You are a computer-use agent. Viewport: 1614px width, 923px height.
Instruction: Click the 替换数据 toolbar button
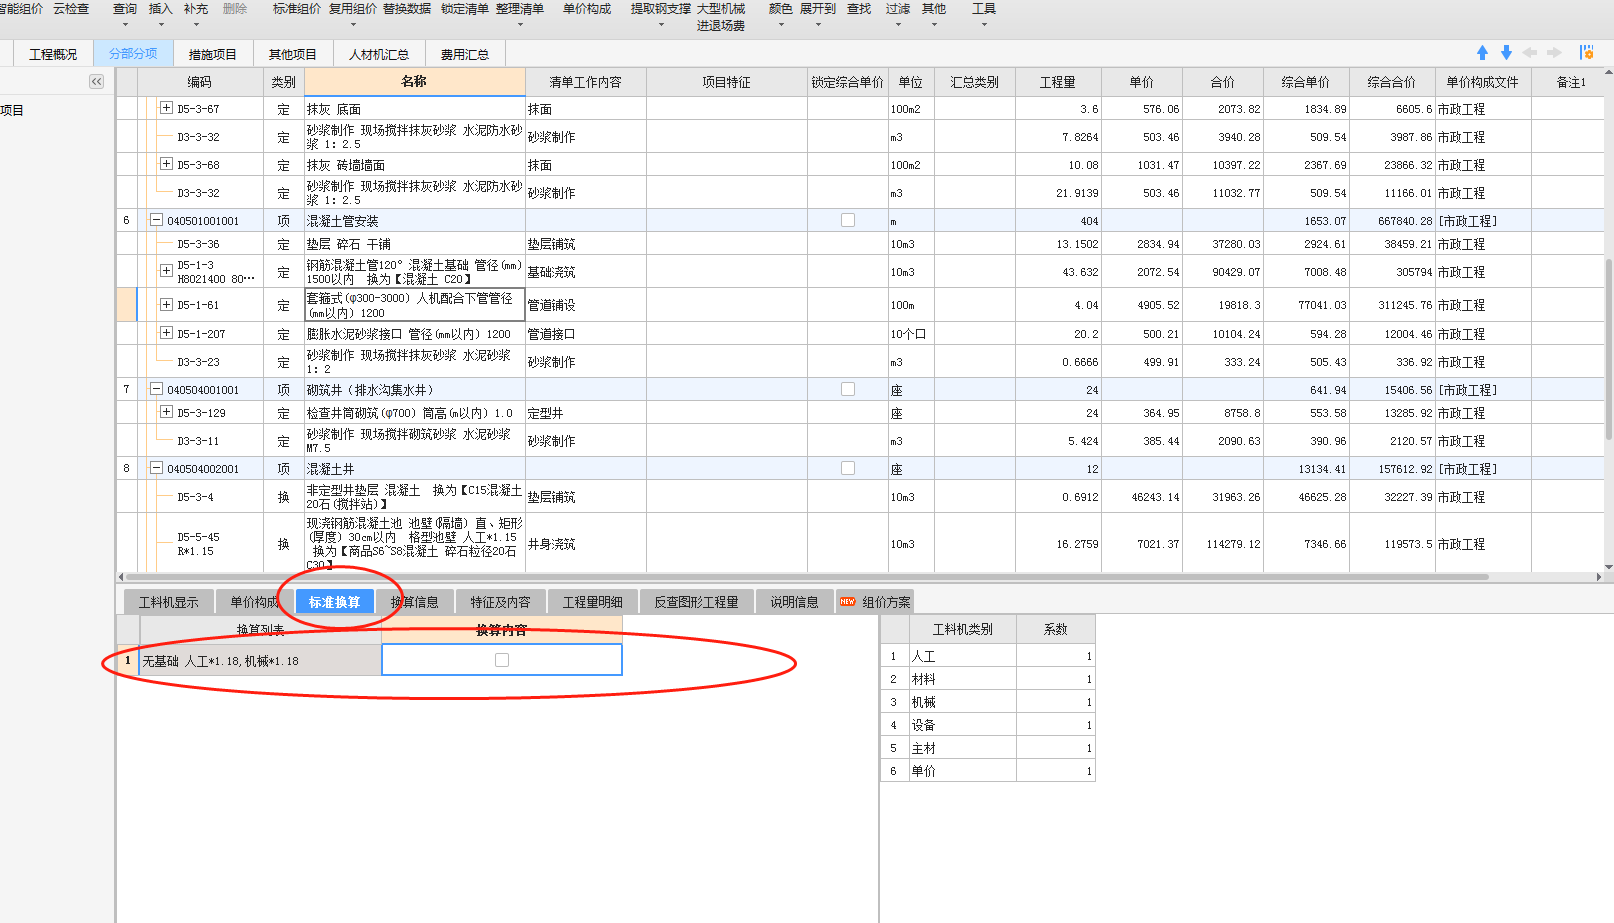[407, 9]
